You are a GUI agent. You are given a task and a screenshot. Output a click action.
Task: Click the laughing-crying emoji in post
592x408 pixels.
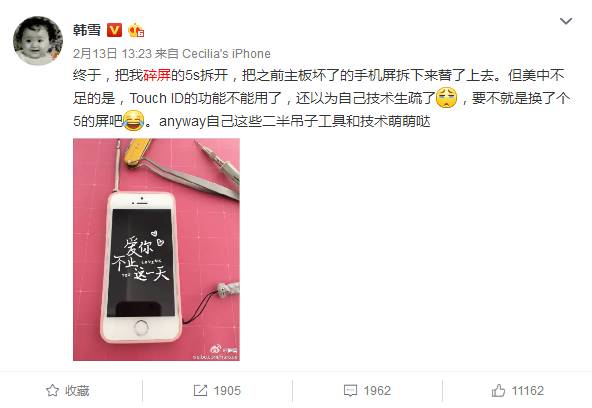pos(133,121)
